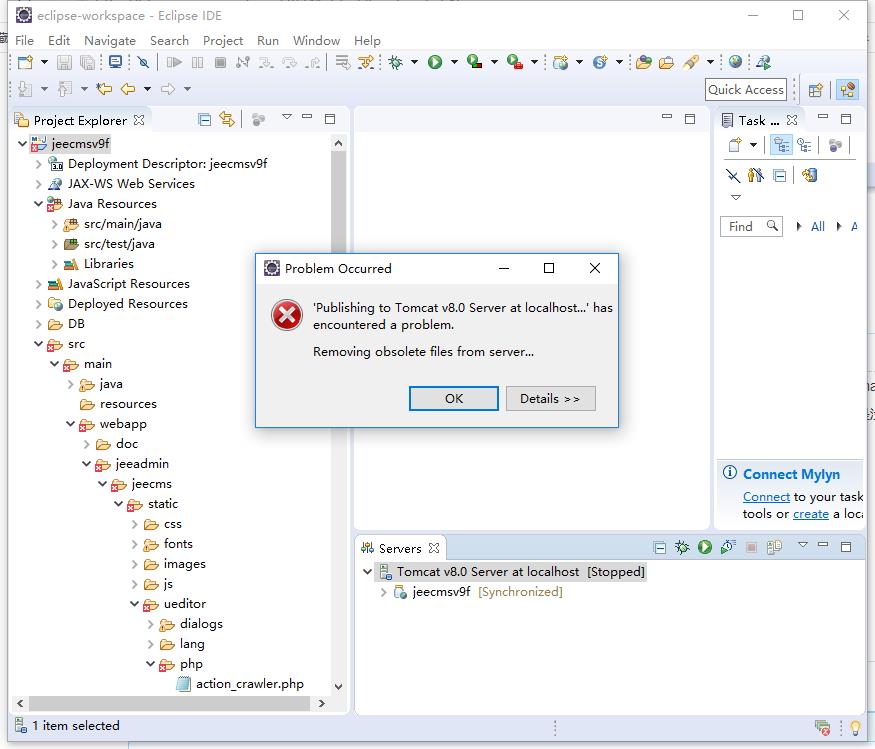Select the Project Explorer tab
This screenshot has height=749, width=875.
pyautogui.click(x=80, y=121)
